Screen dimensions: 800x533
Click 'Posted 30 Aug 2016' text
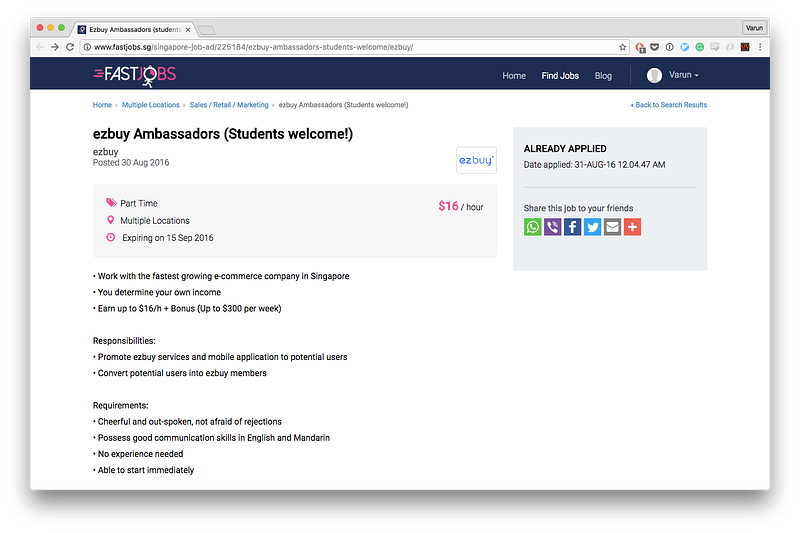click(131, 162)
